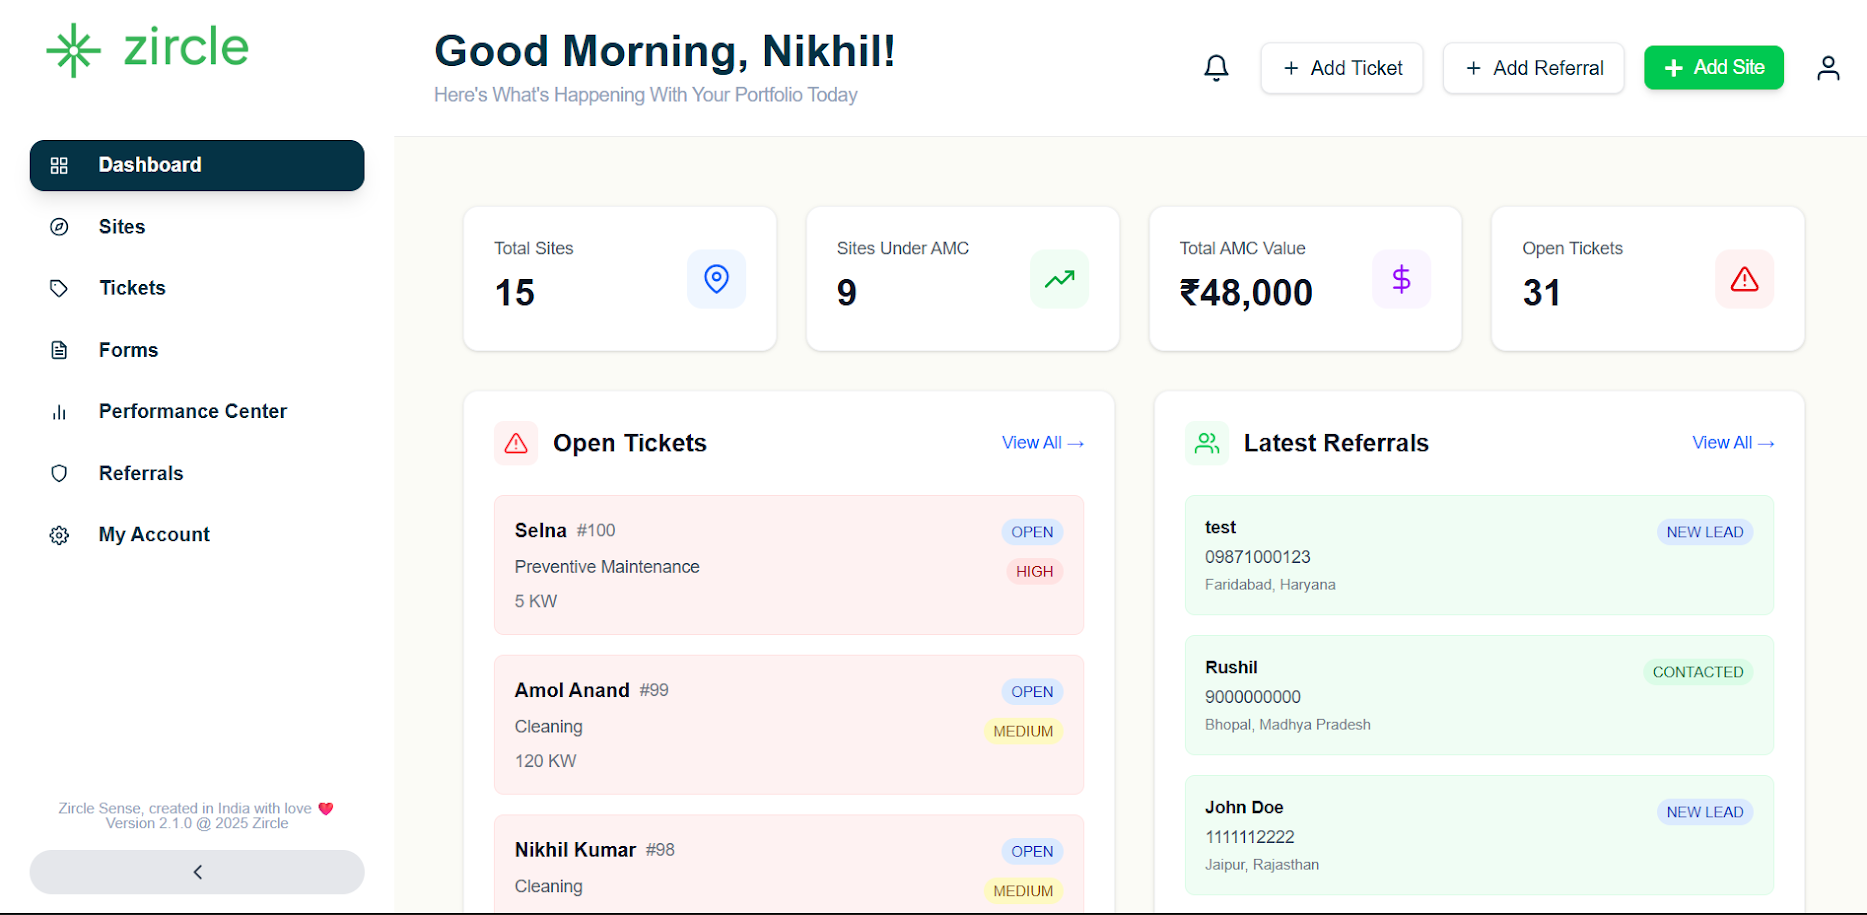Open the user profile icon
The height and width of the screenshot is (915, 1867).
1828,68
